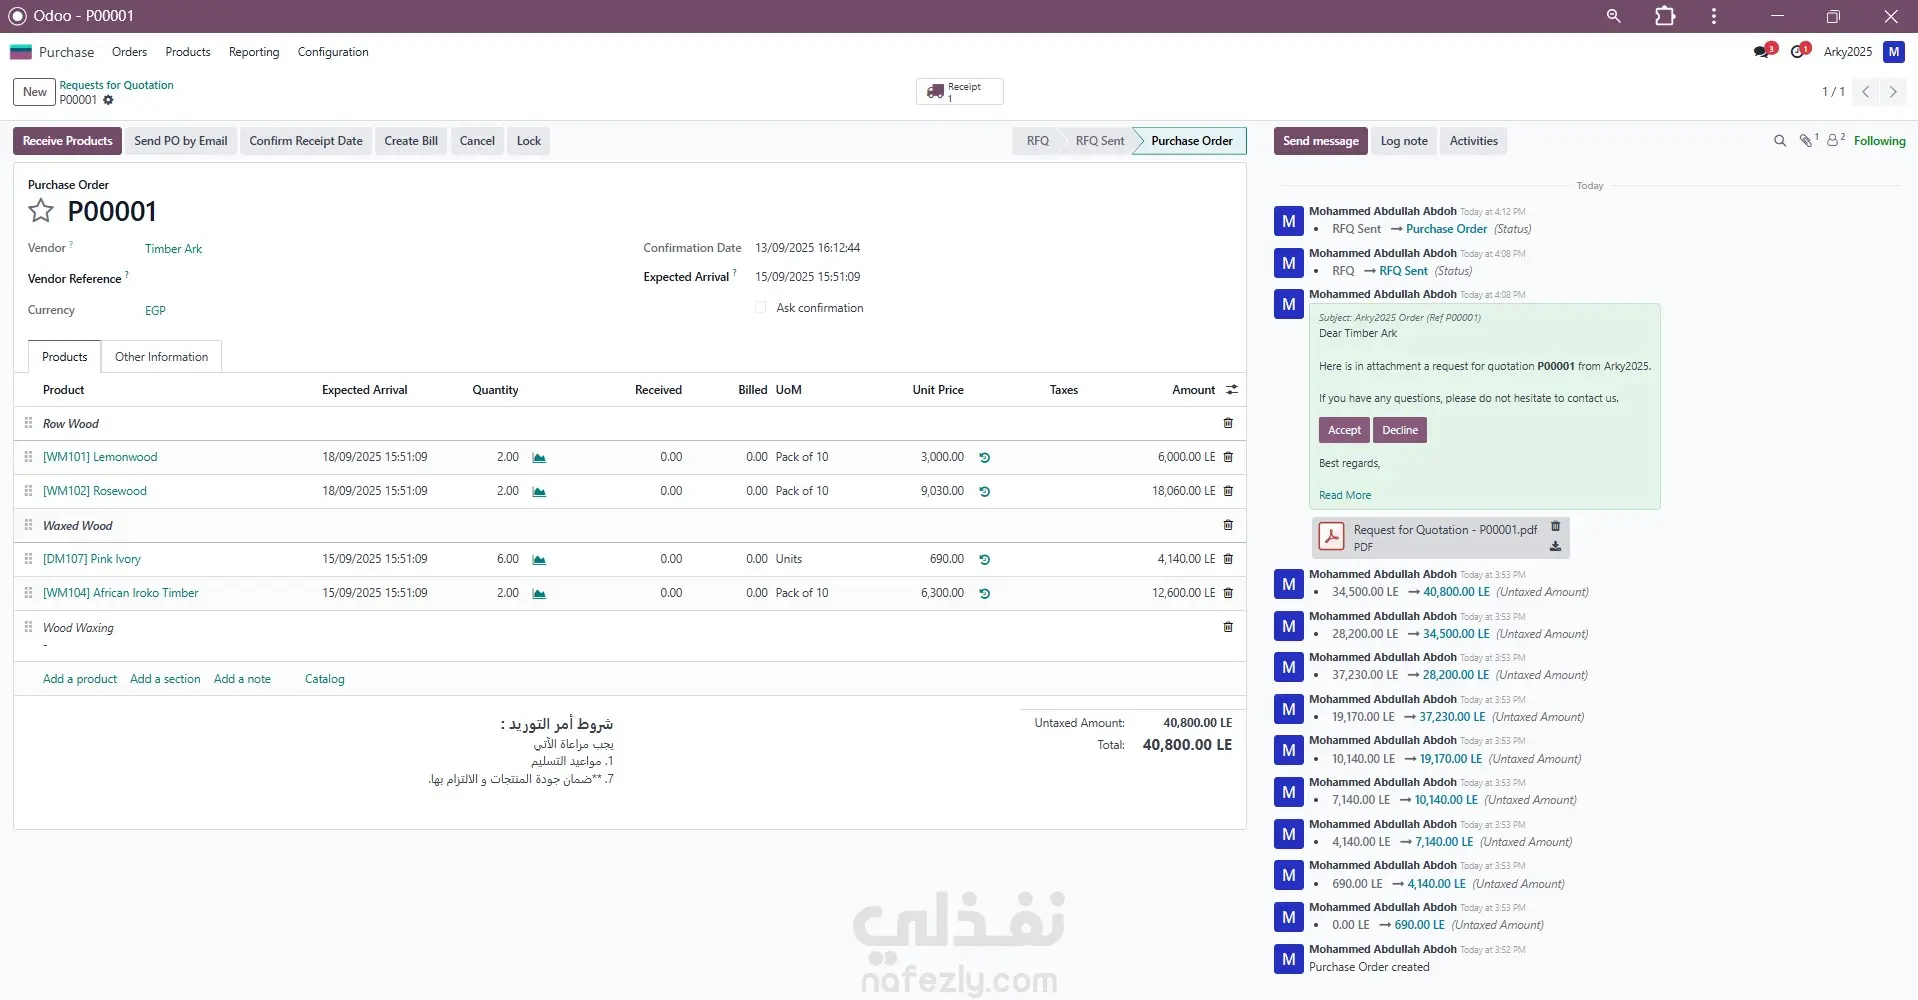Open forecast chart for Rosewood quantity
Screen dimensions: 1918x1000
click(x=539, y=492)
